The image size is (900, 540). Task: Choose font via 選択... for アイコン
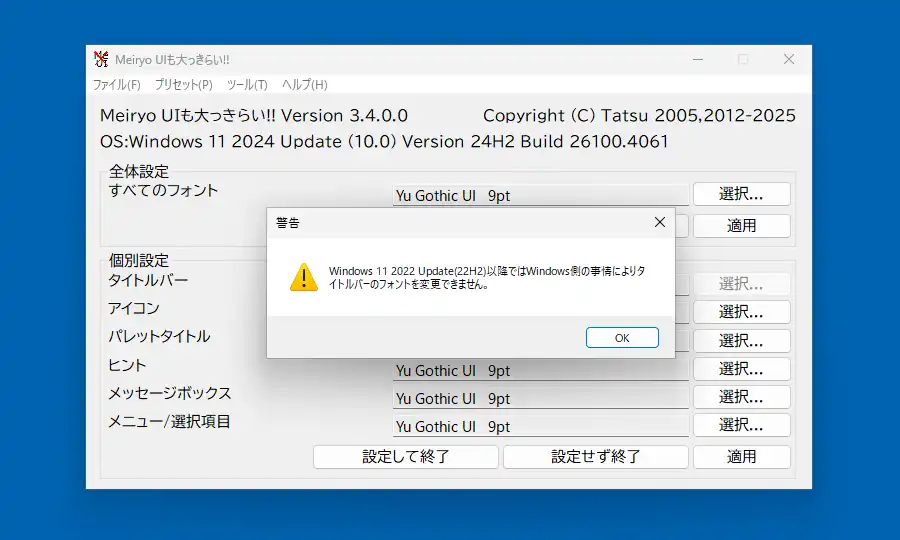pyautogui.click(x=742, y=312)
